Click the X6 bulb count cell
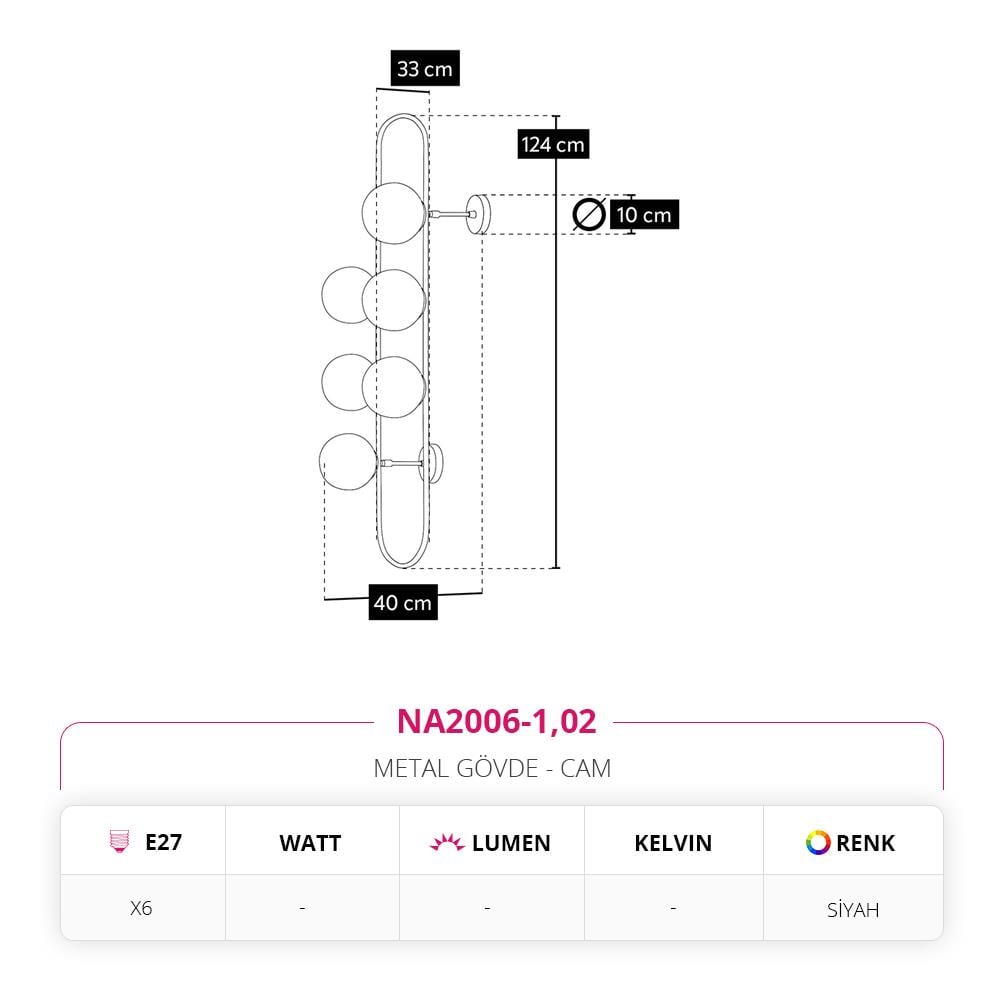Screen dimensions: 1000x1000 [142, 908]
